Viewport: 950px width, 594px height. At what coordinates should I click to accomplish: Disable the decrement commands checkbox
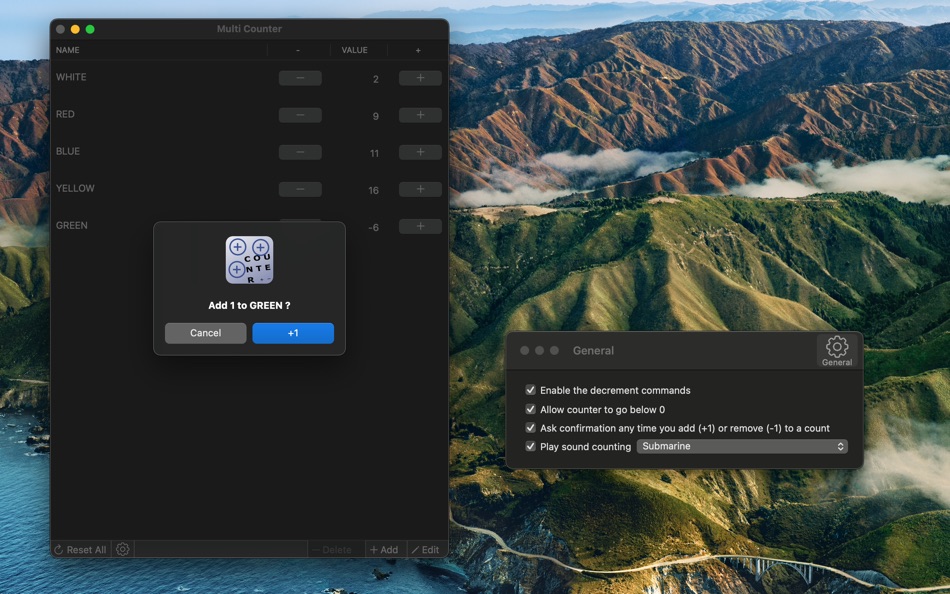530,390
